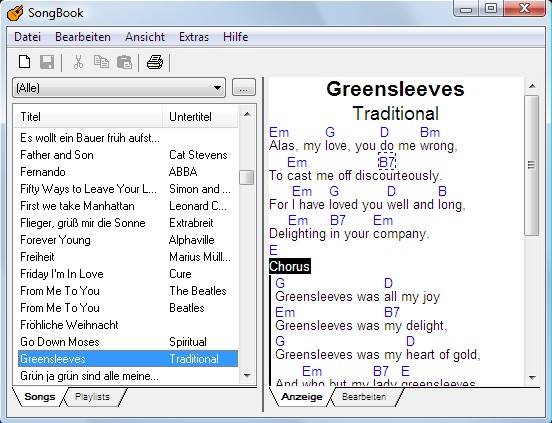Click the Copy toolbar icon

[101, 62]
